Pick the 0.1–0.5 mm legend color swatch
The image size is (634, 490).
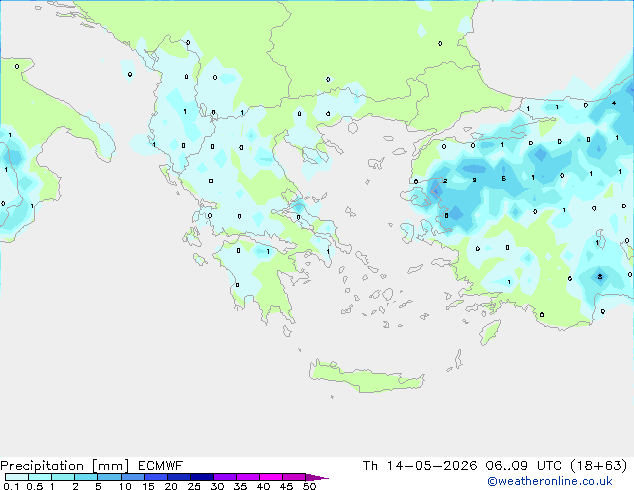(17, 477)
